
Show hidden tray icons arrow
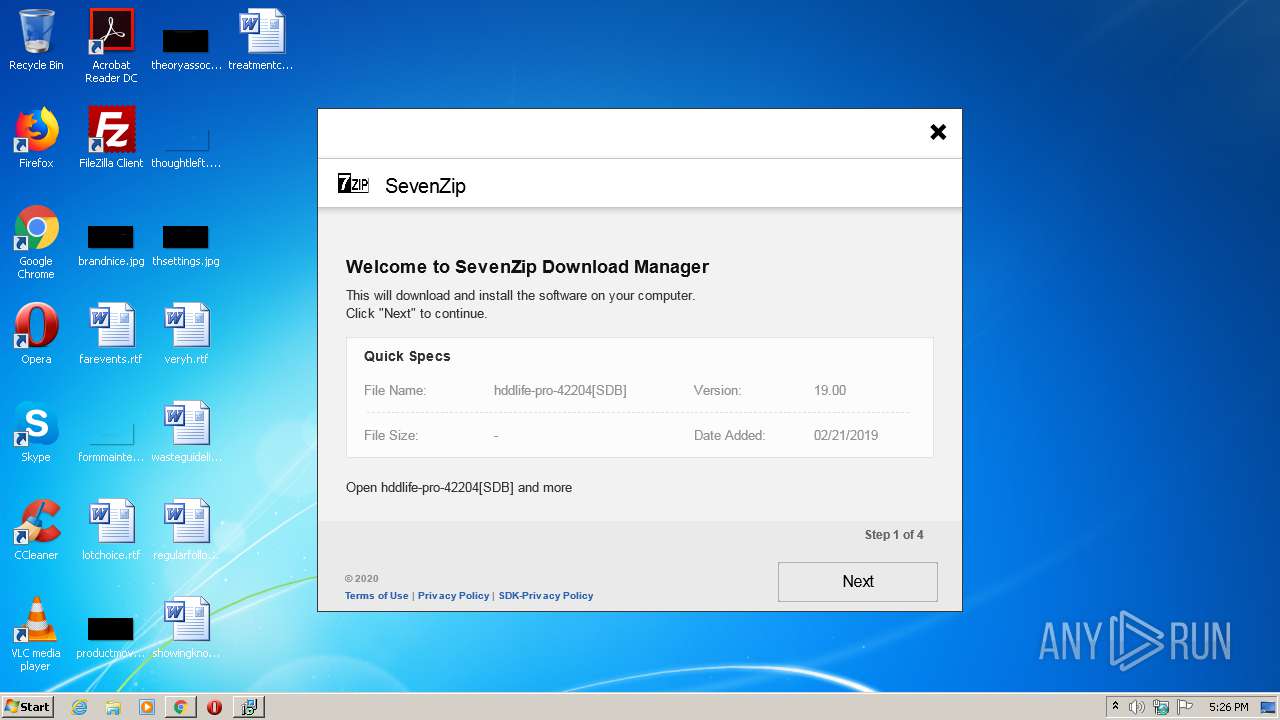[1115, 707]
